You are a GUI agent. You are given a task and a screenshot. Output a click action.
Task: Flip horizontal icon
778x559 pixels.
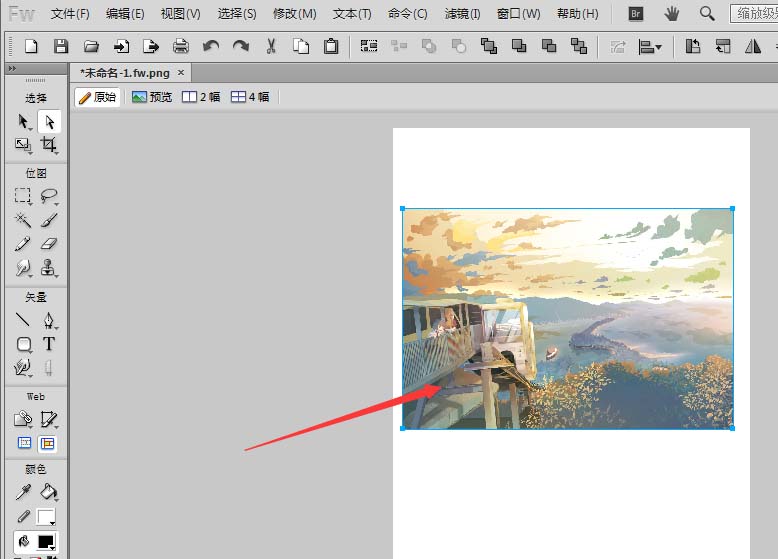[753, 46]
